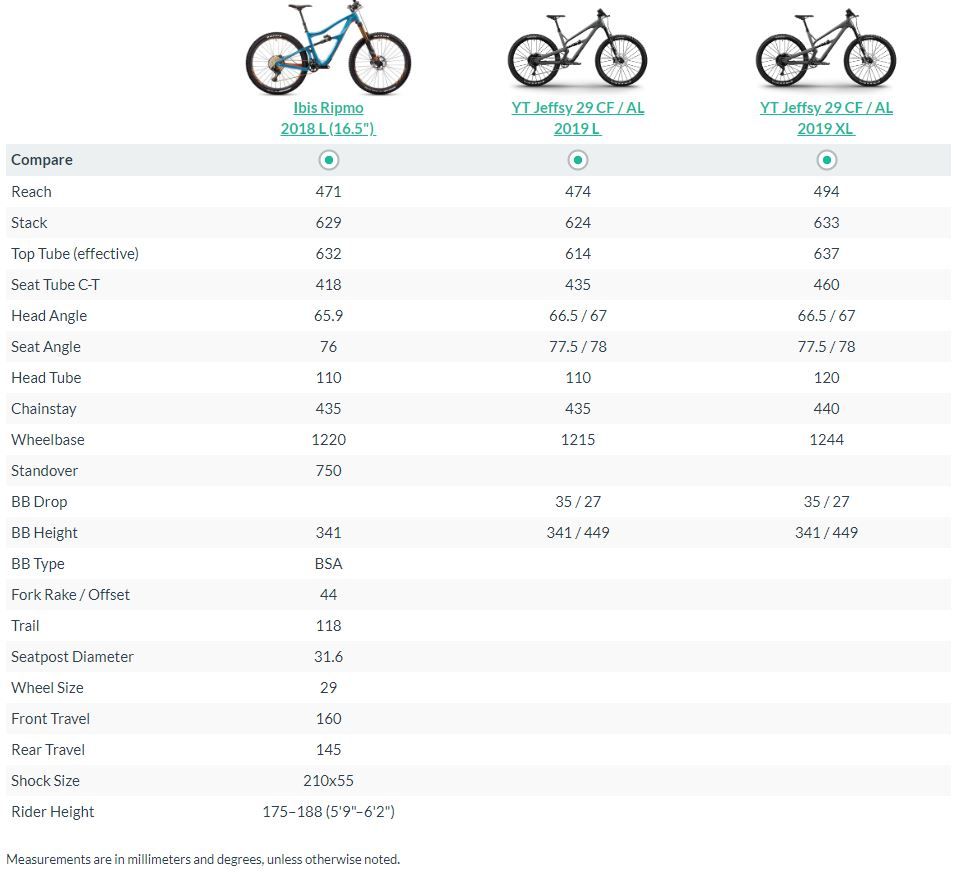955x874 pixels.
Task: Open the YT Jeffsy 29 2019 L link
Action: [x=577, y=118]
